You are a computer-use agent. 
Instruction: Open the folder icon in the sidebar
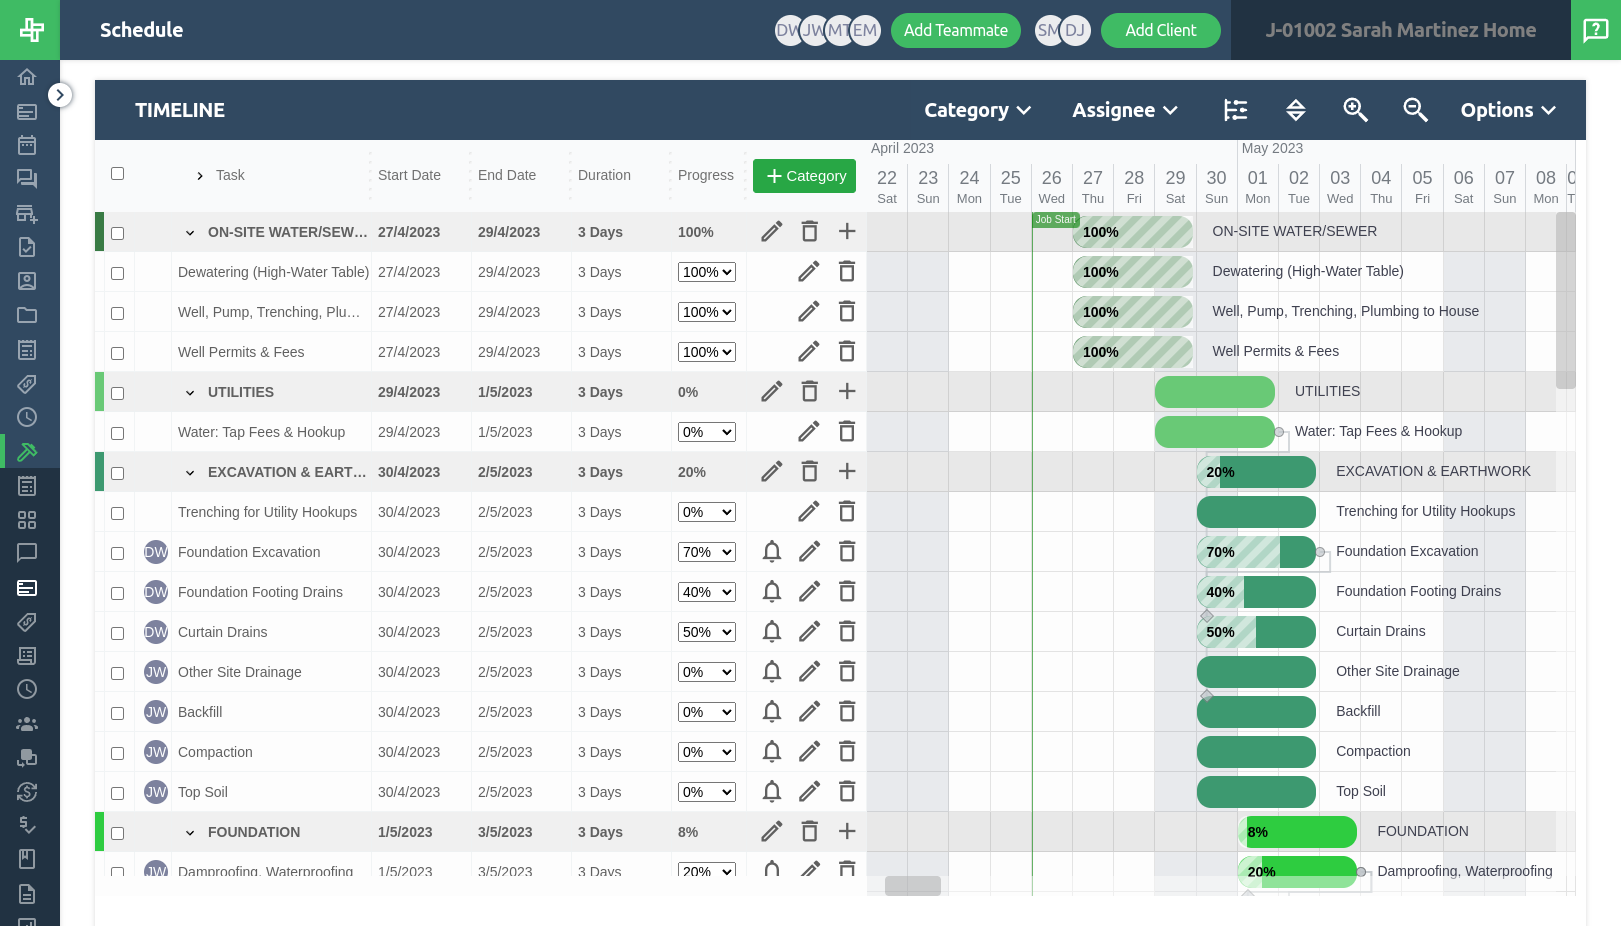click(x=27, y=315)
